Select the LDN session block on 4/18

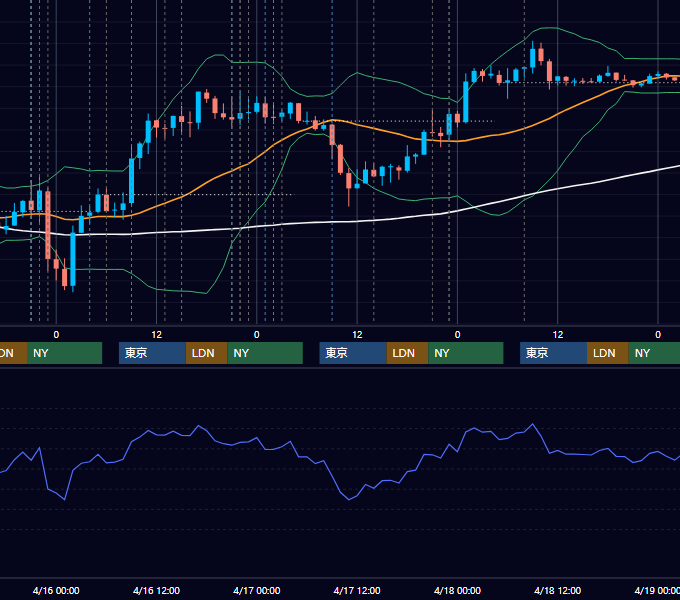608,353
